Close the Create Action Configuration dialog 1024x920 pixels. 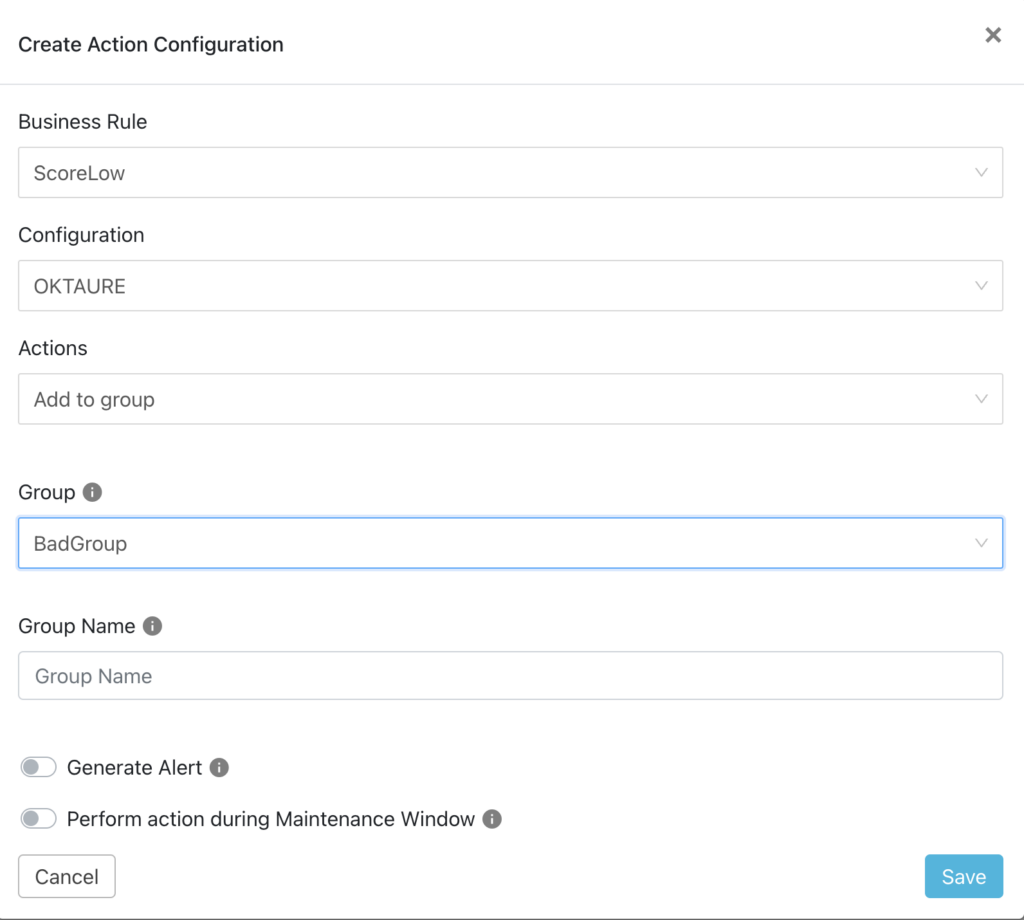tap(992, 36)
